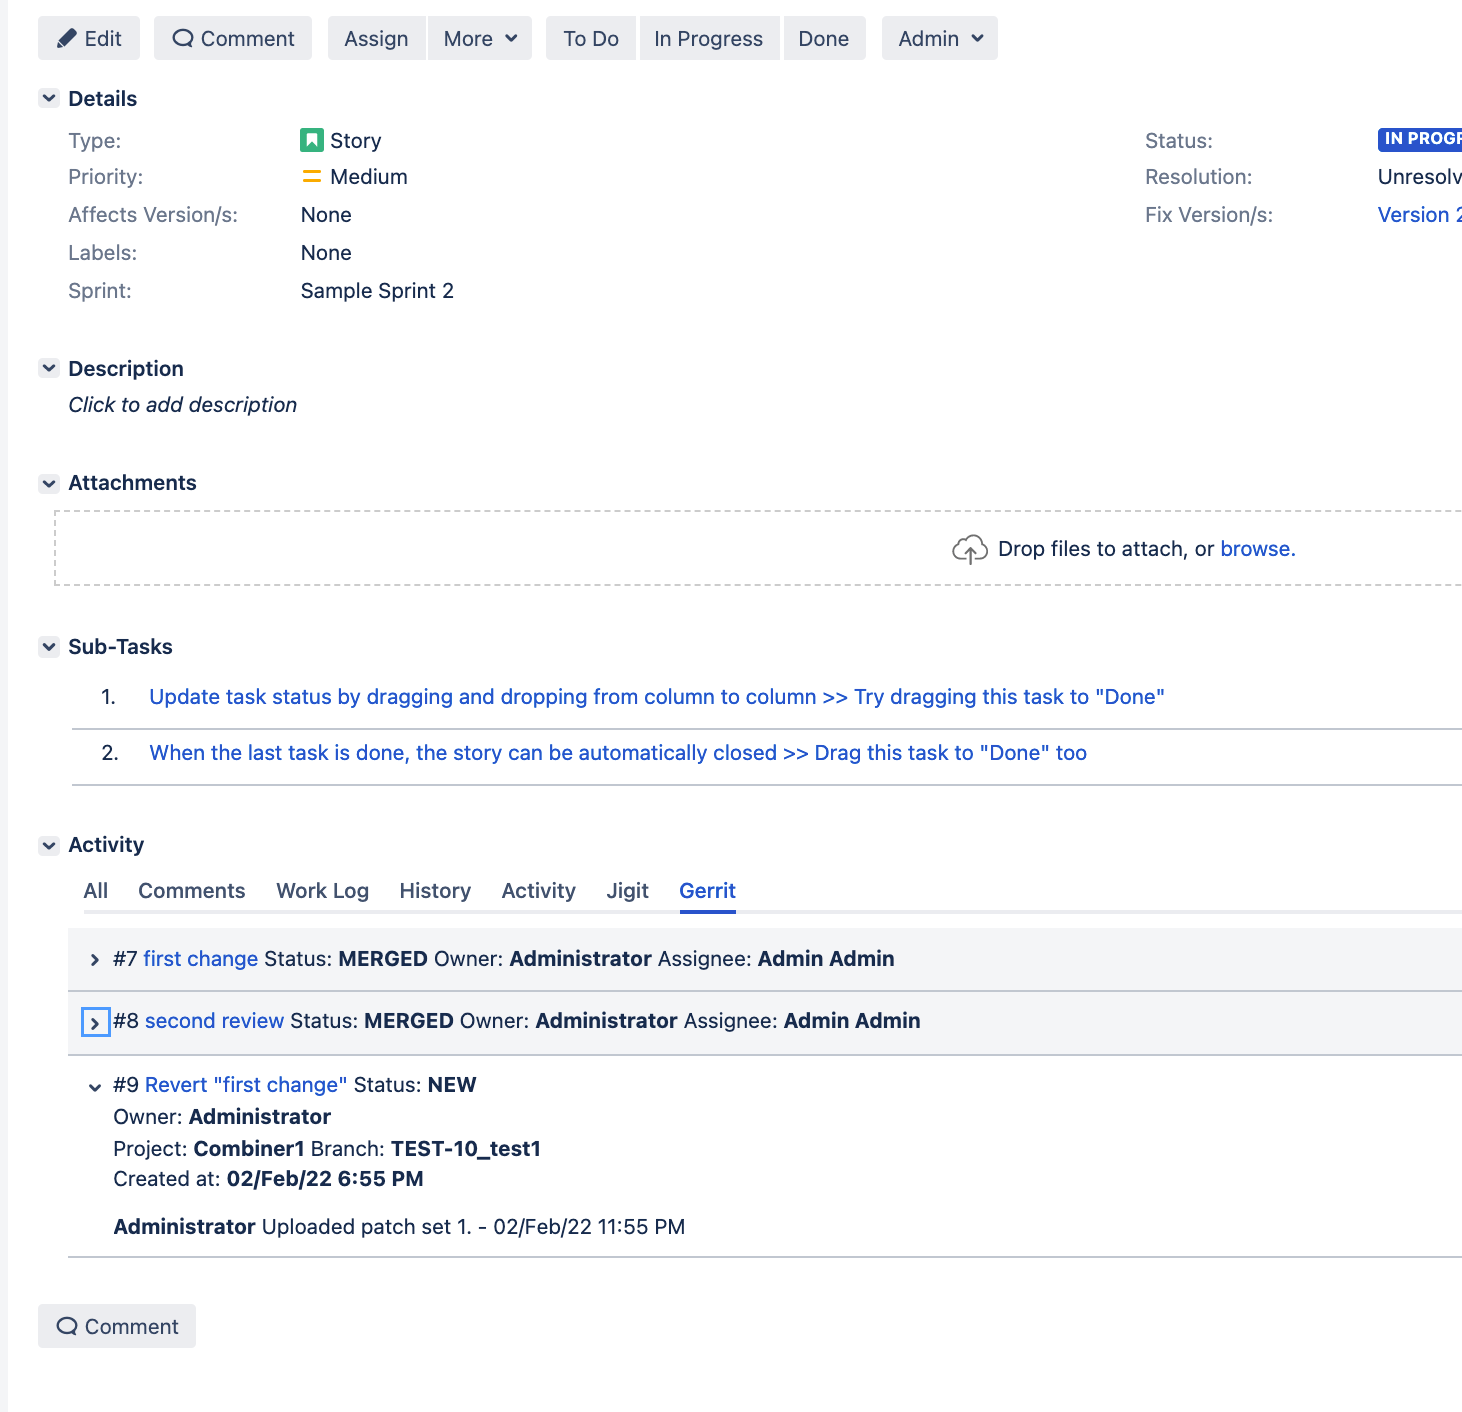Click the magnifier icon on bottom Comment button
1462x1412 pixels.
67,1325
